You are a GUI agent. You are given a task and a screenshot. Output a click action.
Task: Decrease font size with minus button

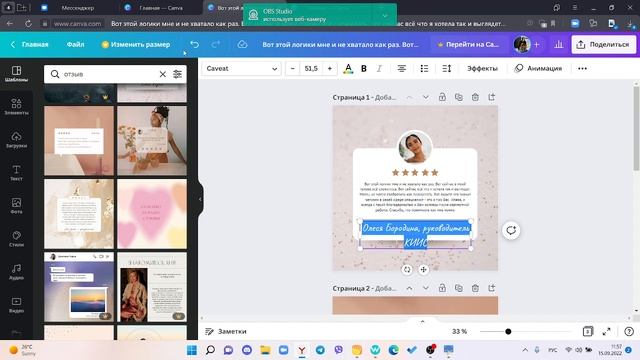point(293,69)
